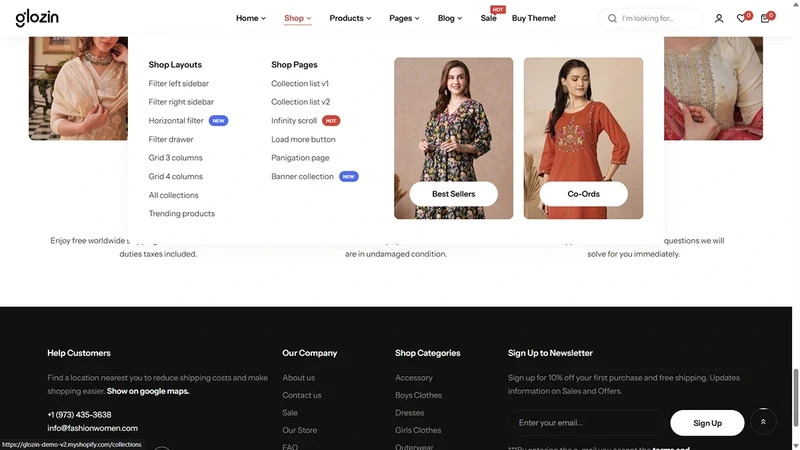This screenshot has height=450, width=800.
Task: Click the search magnifier icon
Action: click(x=612, y=18)
